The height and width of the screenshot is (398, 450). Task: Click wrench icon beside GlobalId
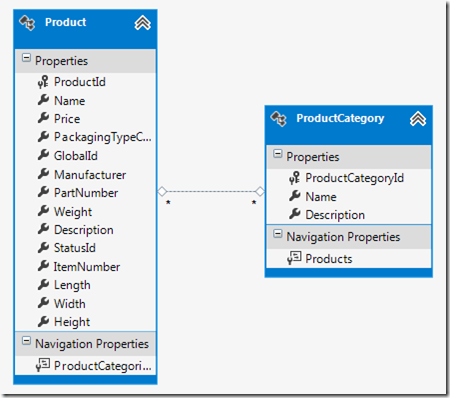click(x=43, y=155)
